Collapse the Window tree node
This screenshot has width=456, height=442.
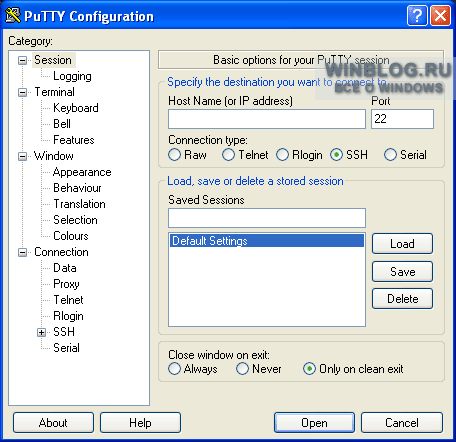coord(22,156)
